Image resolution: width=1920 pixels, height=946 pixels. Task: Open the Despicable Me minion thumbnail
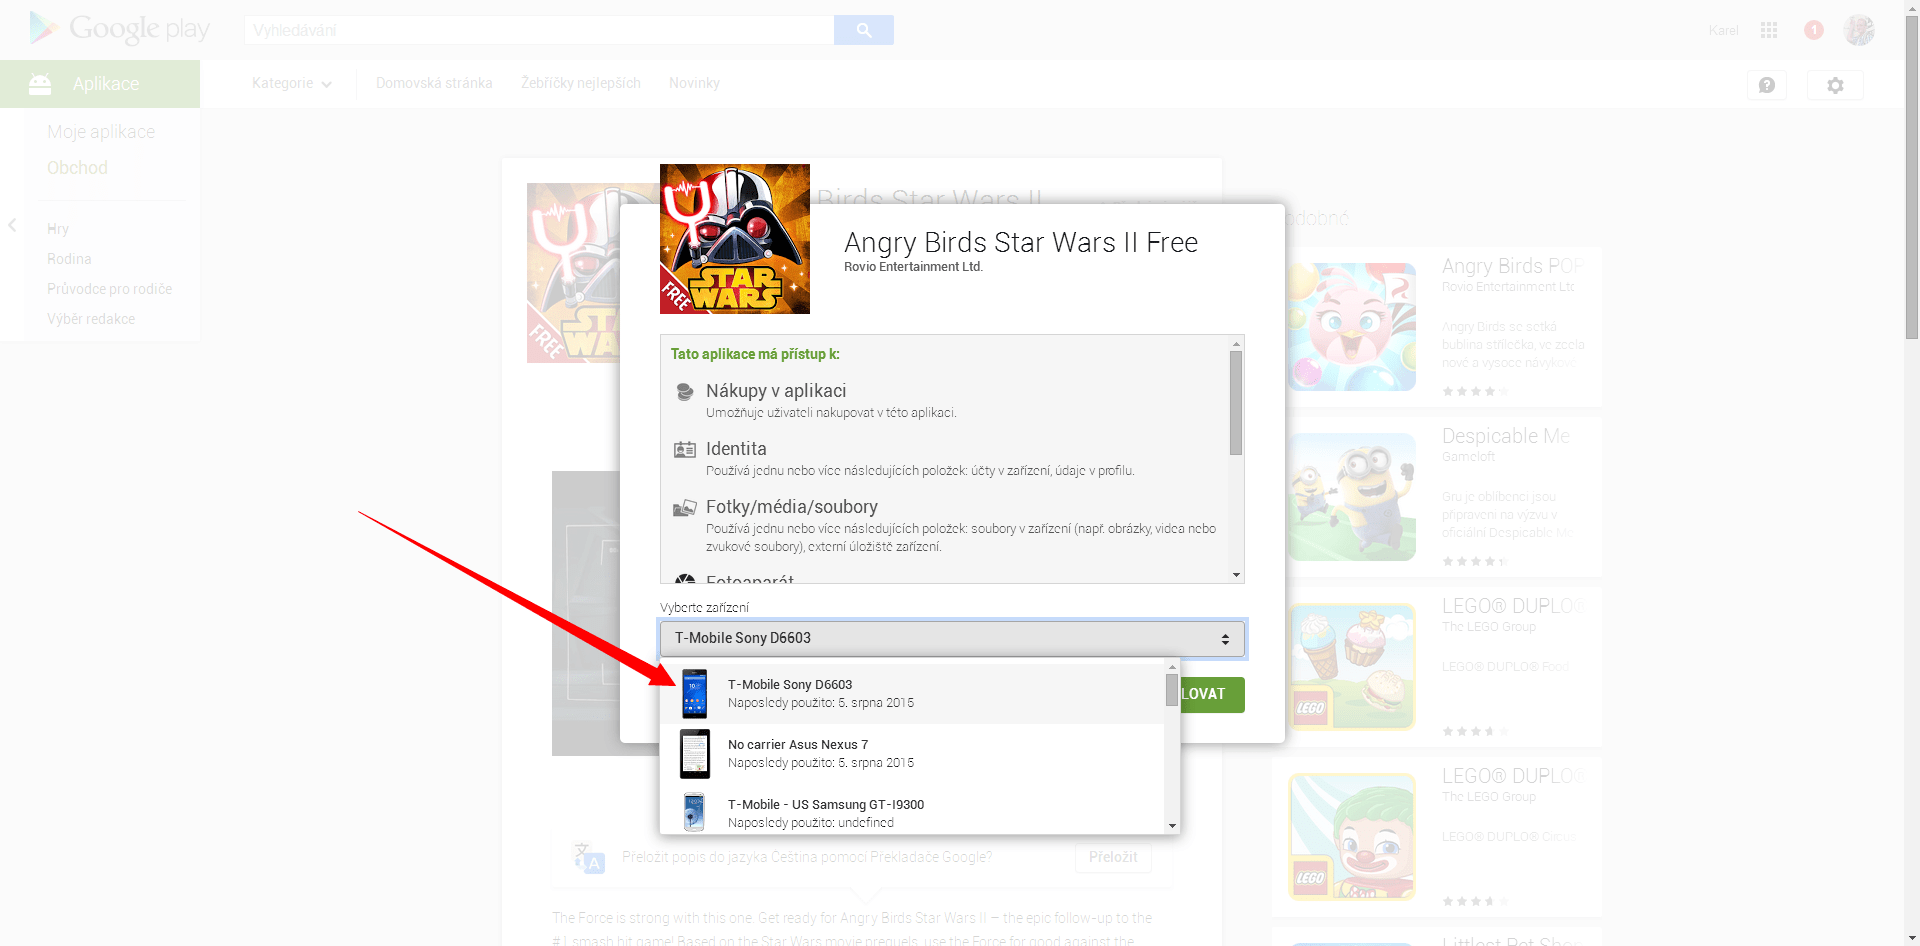[1352, 497]
